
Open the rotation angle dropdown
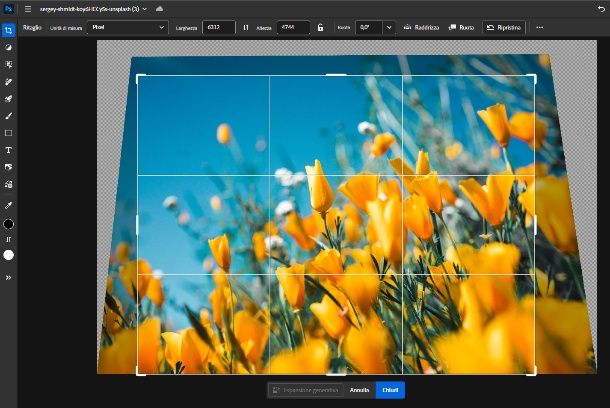pyautogui.click(x=389, y=28)
